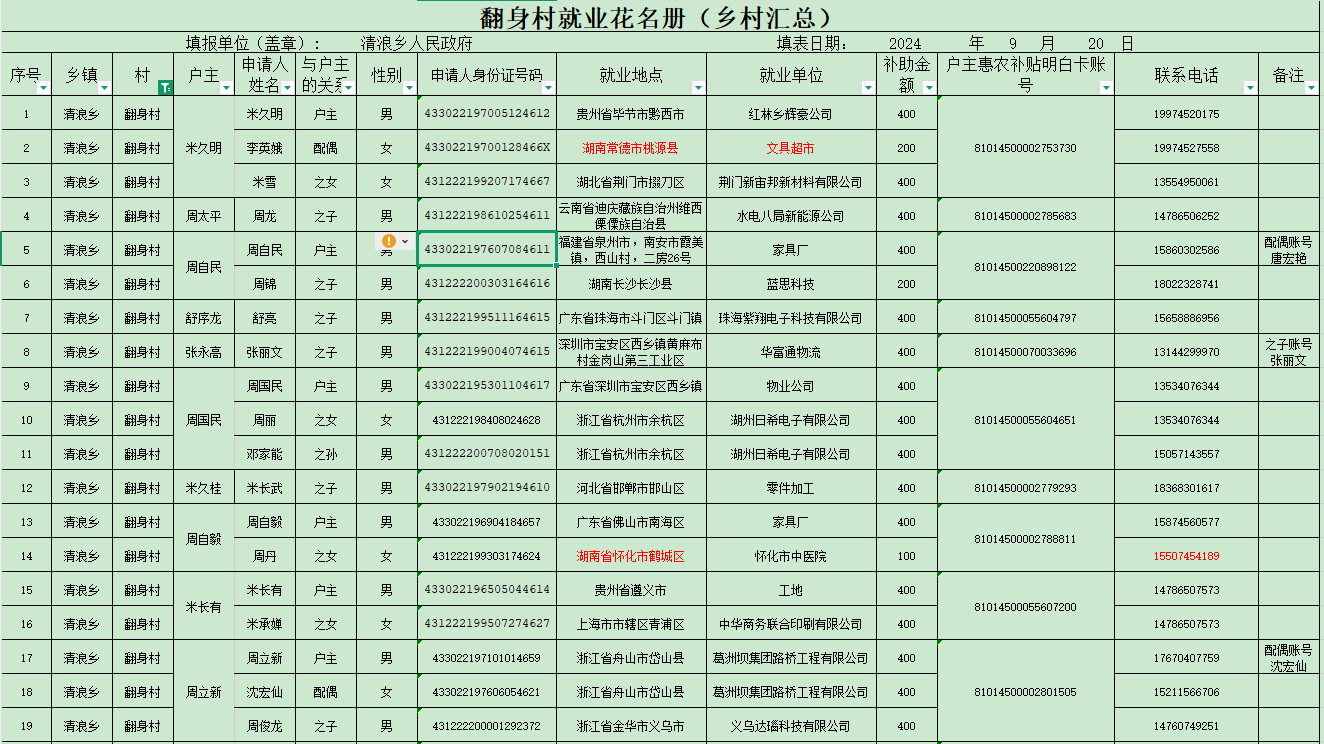Expand the error indicator options arrow

point(405,241)
